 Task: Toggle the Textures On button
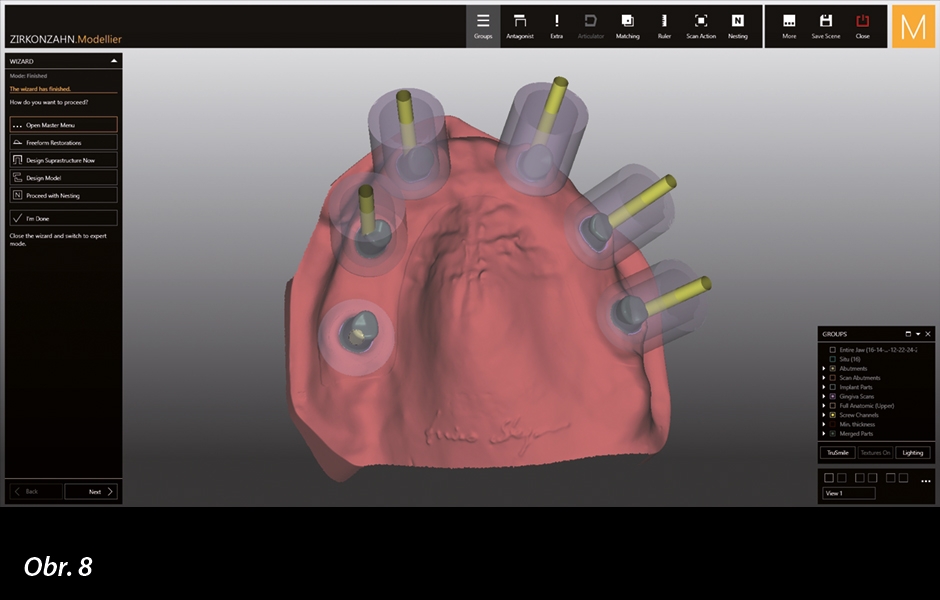coord(875,453)
